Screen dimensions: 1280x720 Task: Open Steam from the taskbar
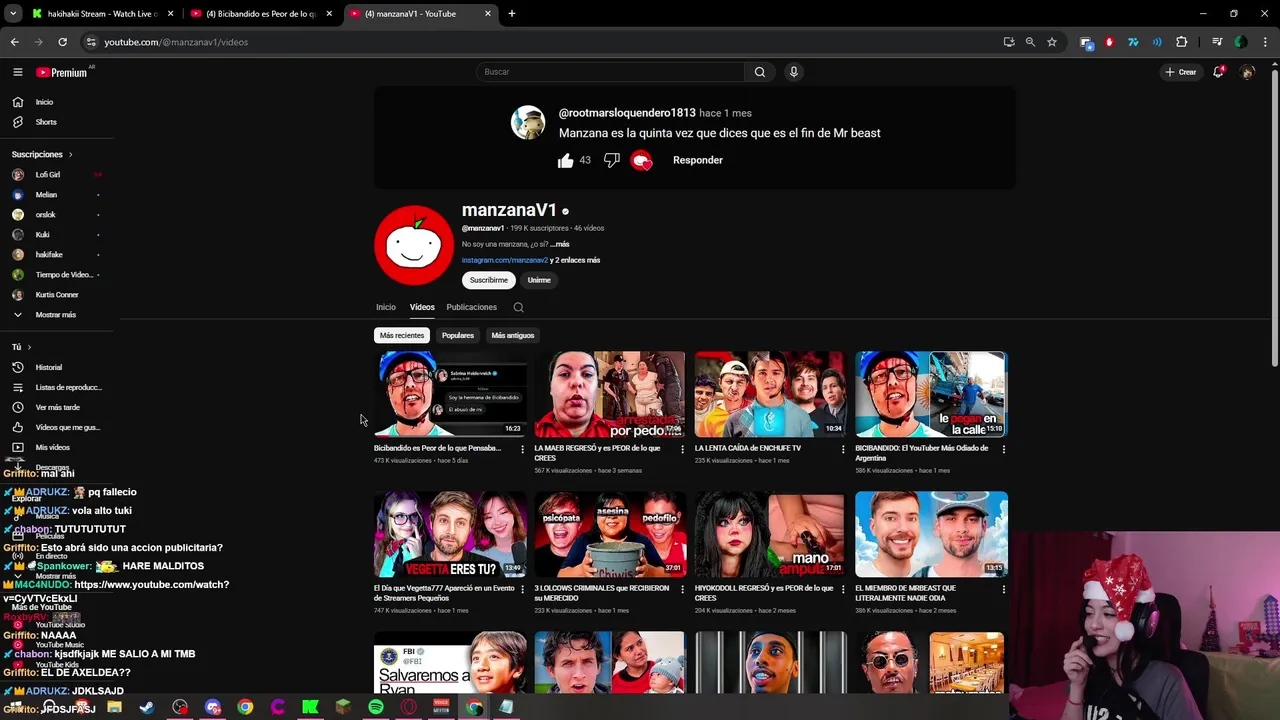pos(147,707)
